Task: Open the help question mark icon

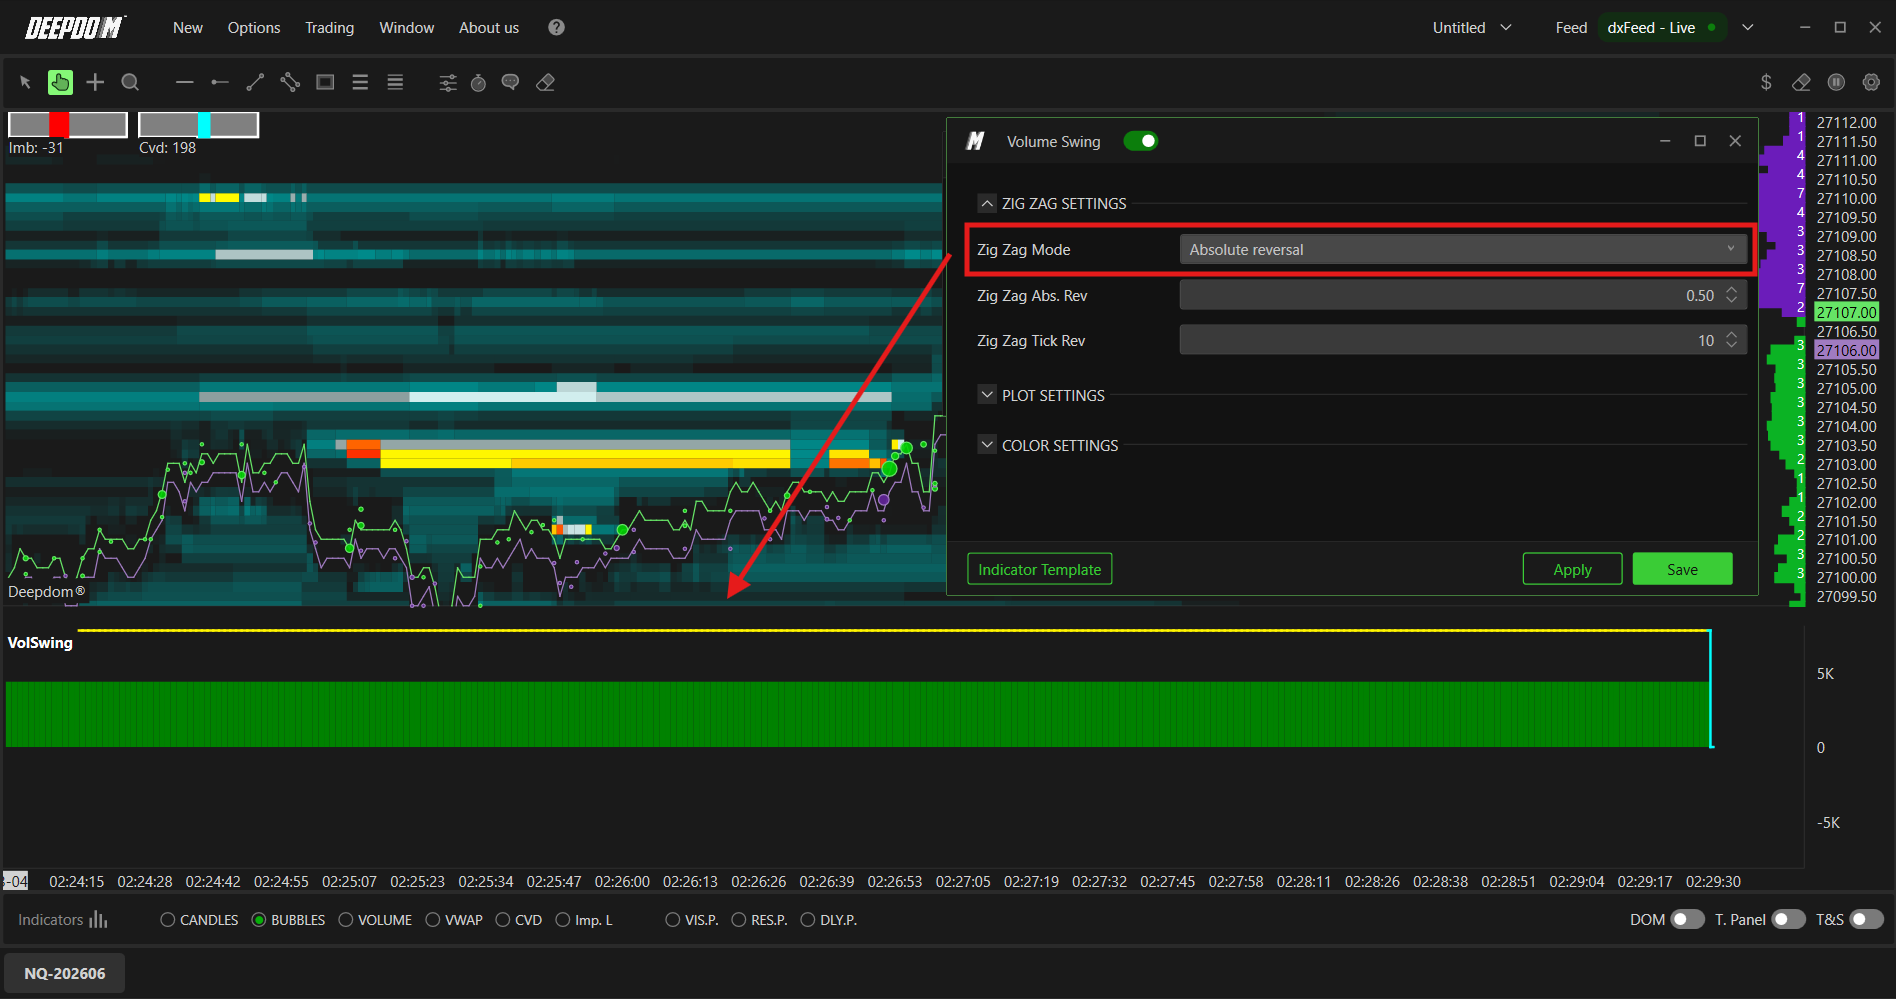Action: 557,28
